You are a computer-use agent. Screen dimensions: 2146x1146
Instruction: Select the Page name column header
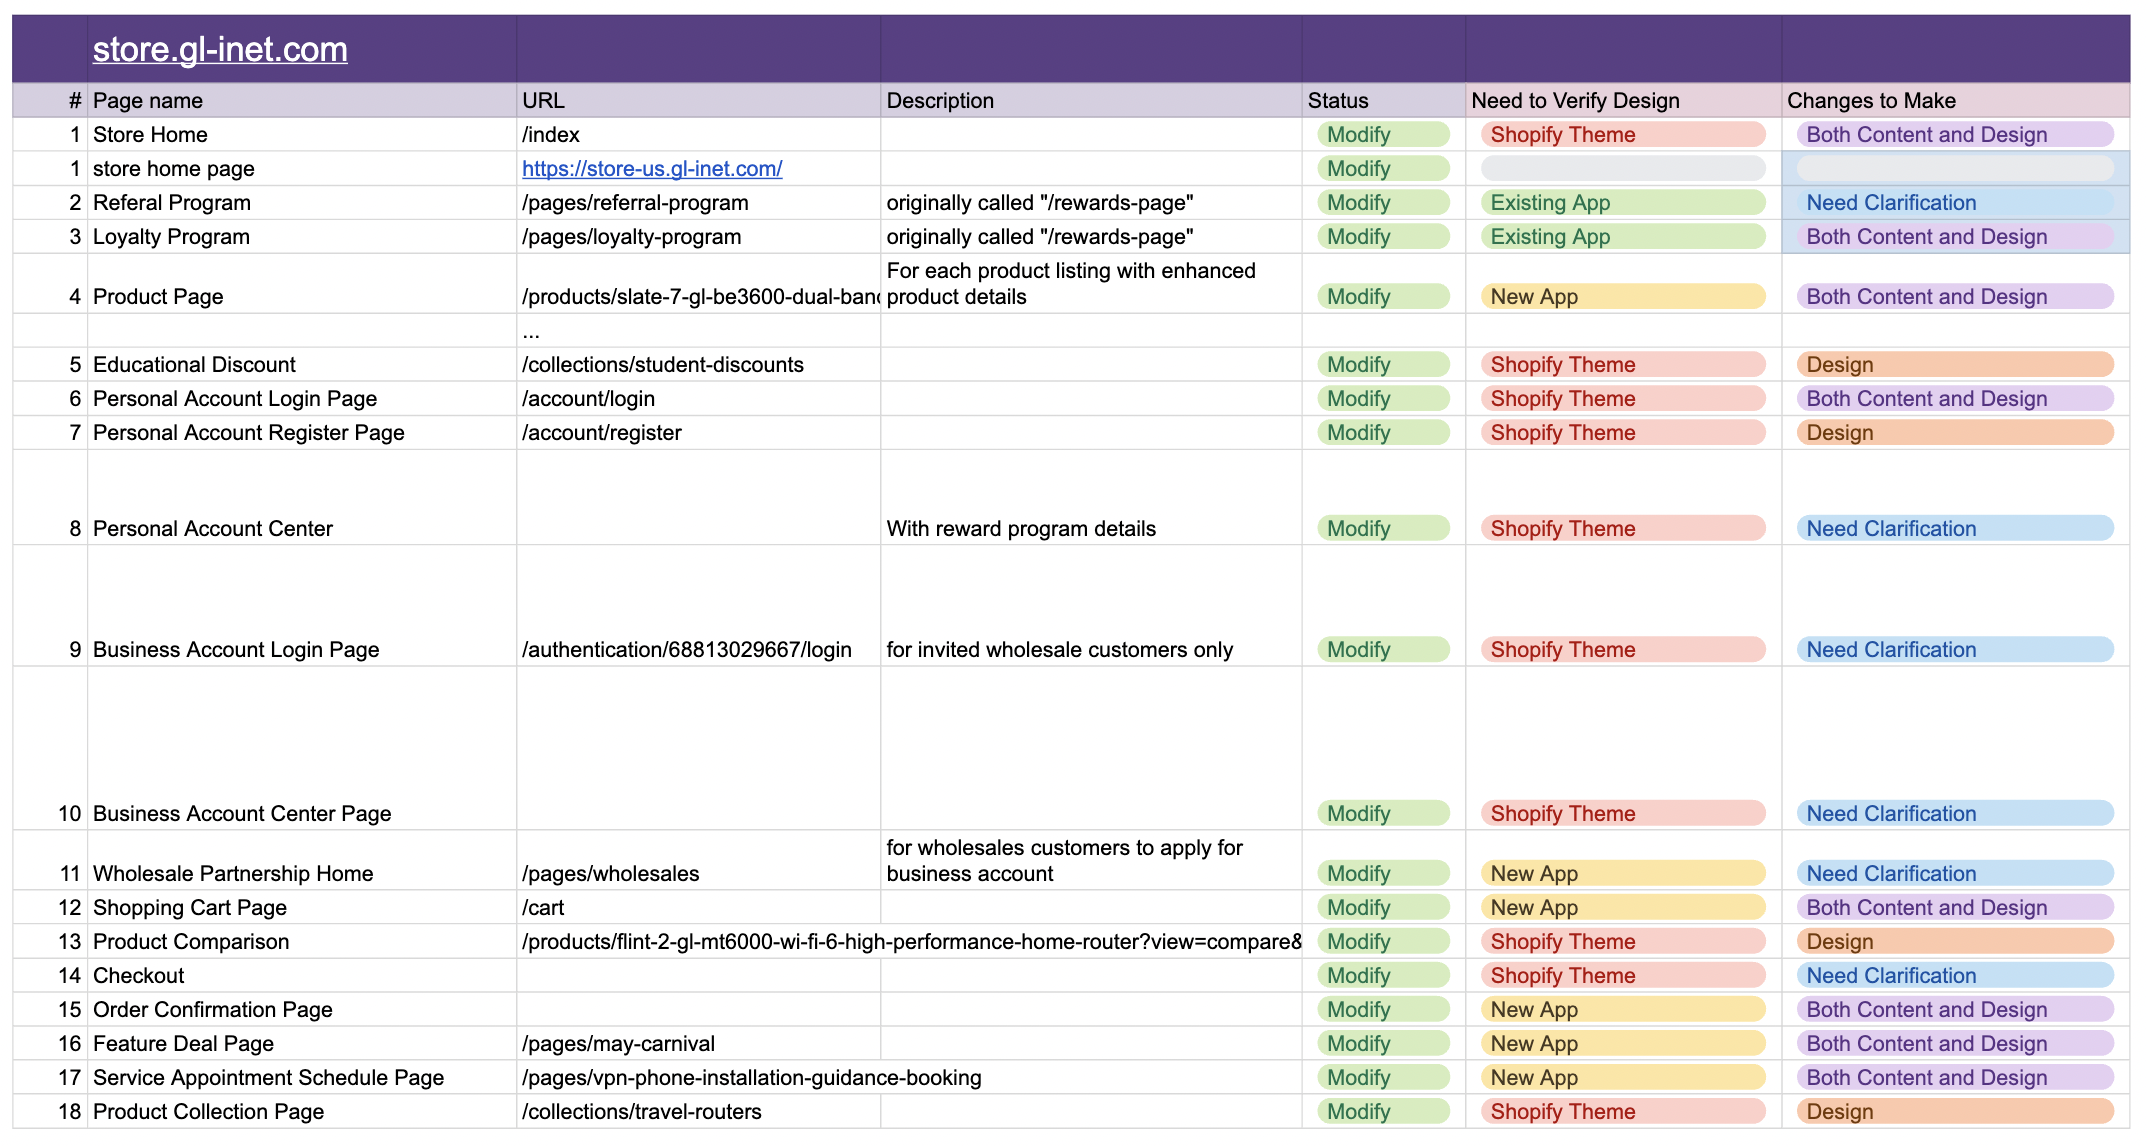302,100
